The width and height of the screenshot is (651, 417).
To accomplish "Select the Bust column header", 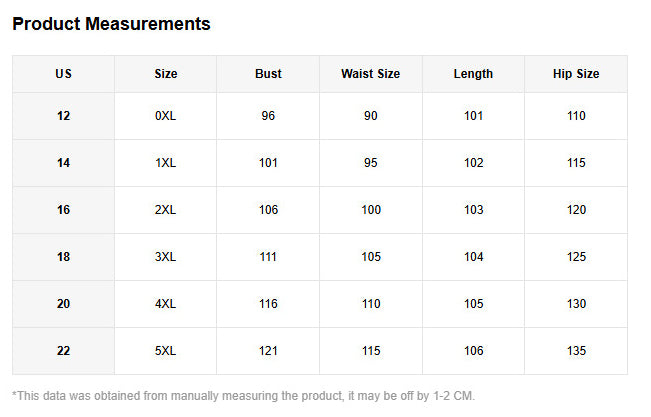I will [x=268, y=74].
